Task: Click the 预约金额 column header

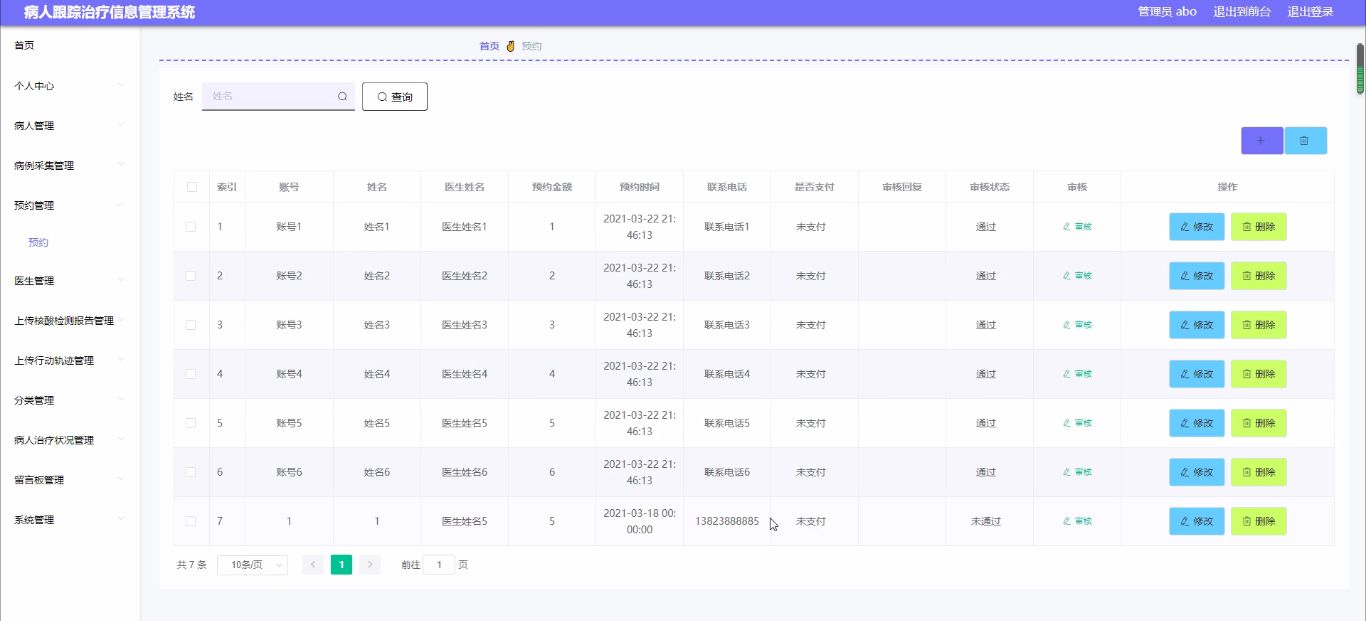Action: coord(552,187)
